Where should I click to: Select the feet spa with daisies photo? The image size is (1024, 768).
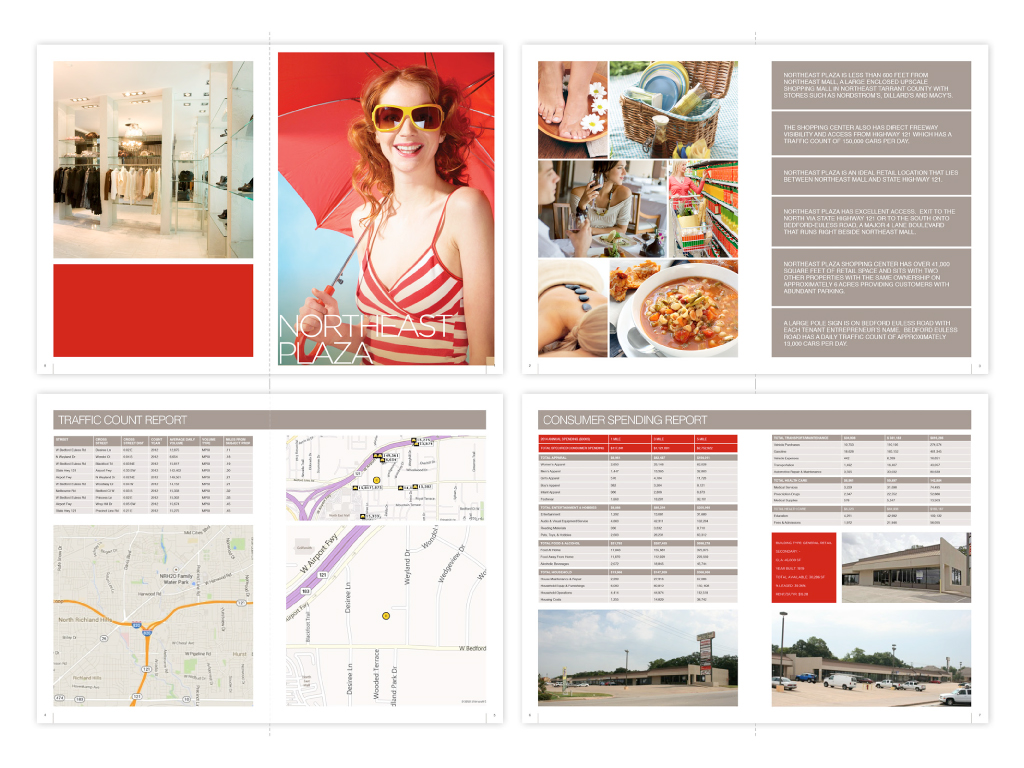(573, 110)
